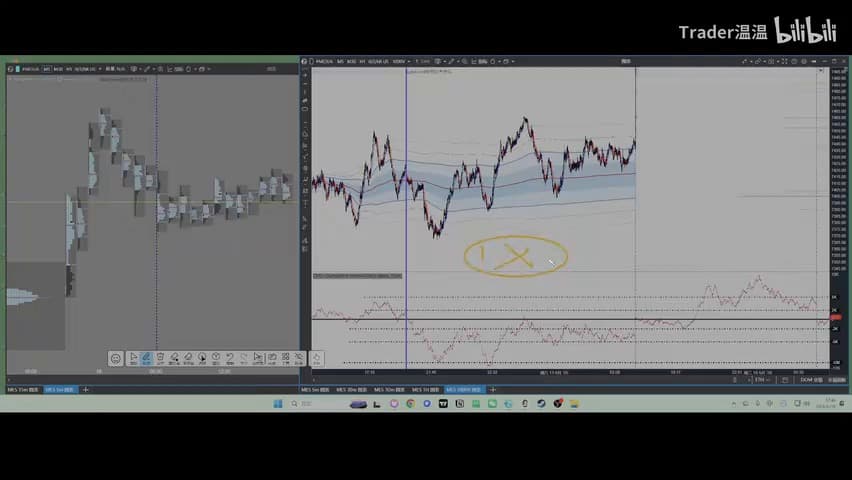
Task: Click the fullscreen icon in right window toolbar
Action: click(784, 61)
